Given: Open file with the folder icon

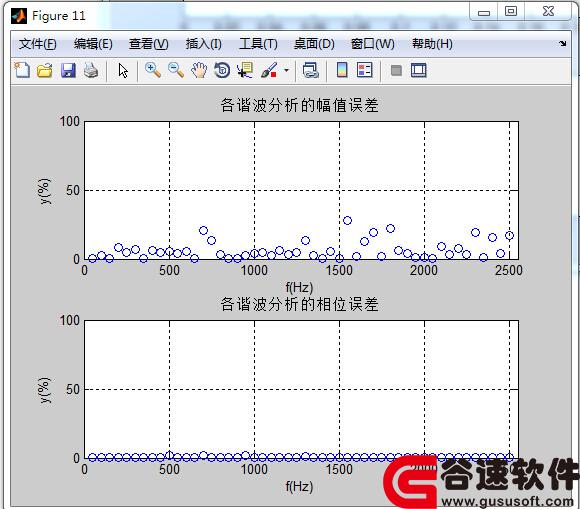Looking at the screenshot, I should pos(45,70).
